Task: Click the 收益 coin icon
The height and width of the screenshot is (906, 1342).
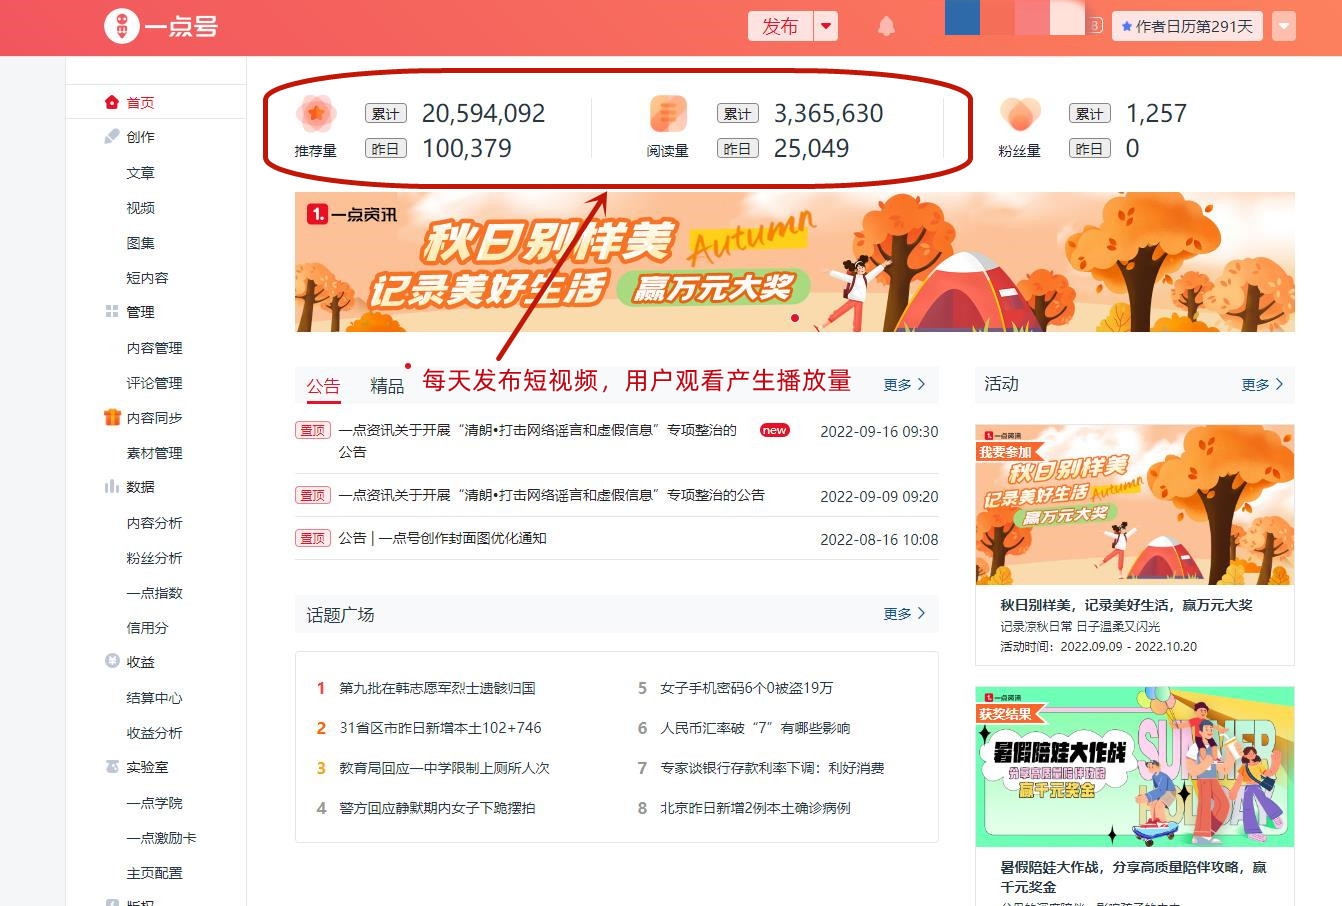Action: click(x=112, y=662)
